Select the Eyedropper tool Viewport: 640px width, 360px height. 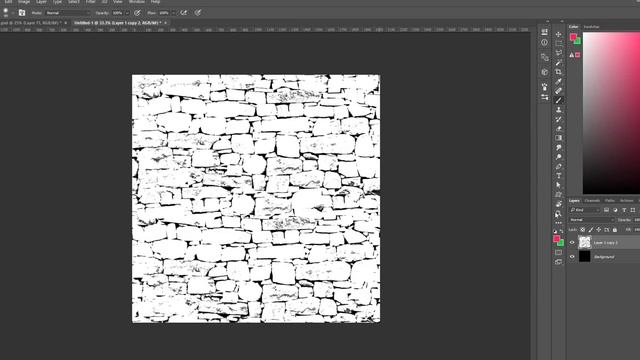tap(558, 81)
